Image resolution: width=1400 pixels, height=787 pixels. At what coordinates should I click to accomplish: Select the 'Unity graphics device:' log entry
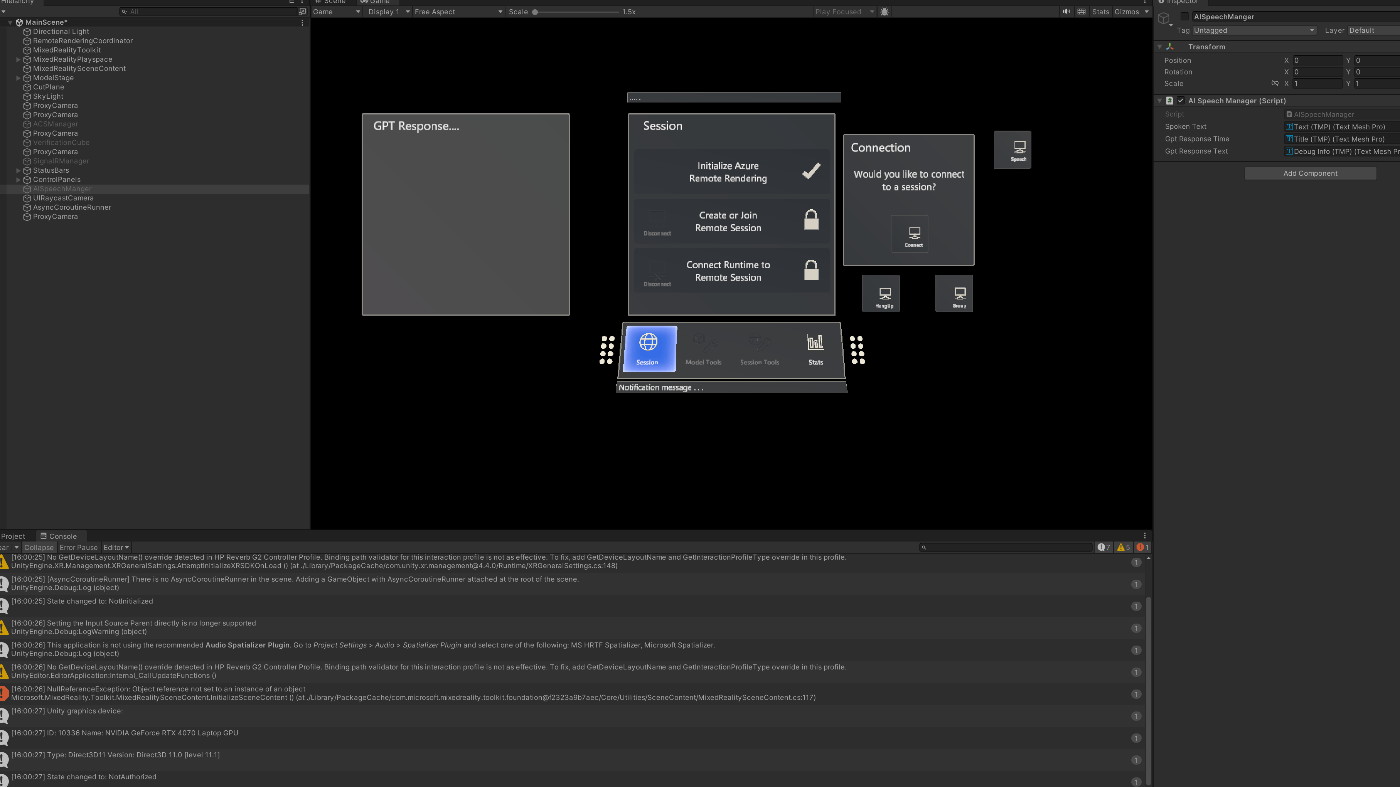click(573, 715)
